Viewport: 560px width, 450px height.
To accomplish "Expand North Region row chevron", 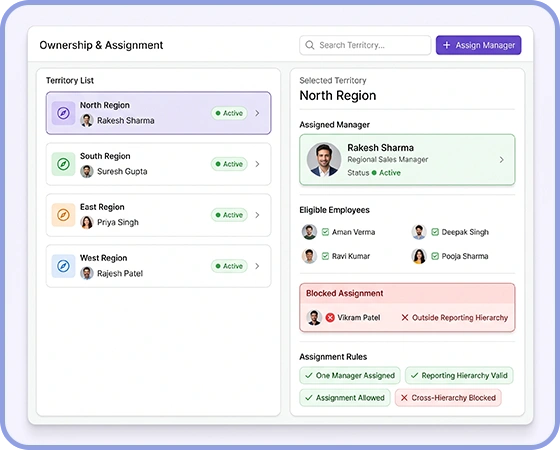I will coord(257,113).
